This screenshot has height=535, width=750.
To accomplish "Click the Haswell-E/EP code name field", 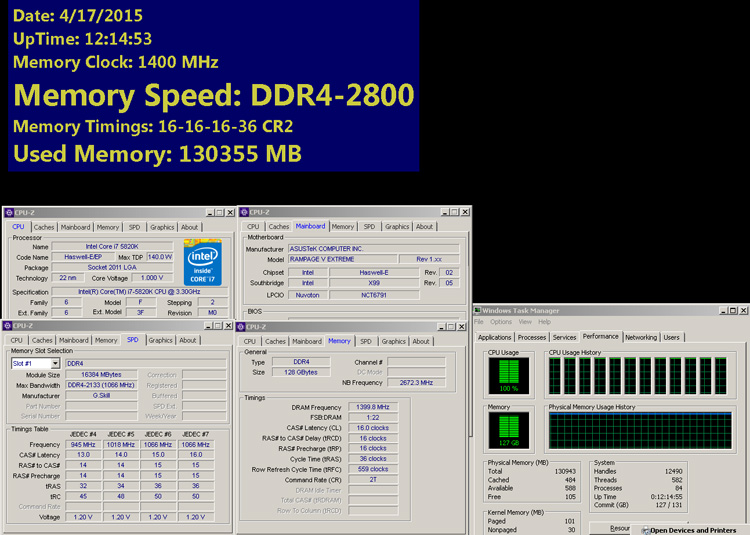I will pos(83,257).
